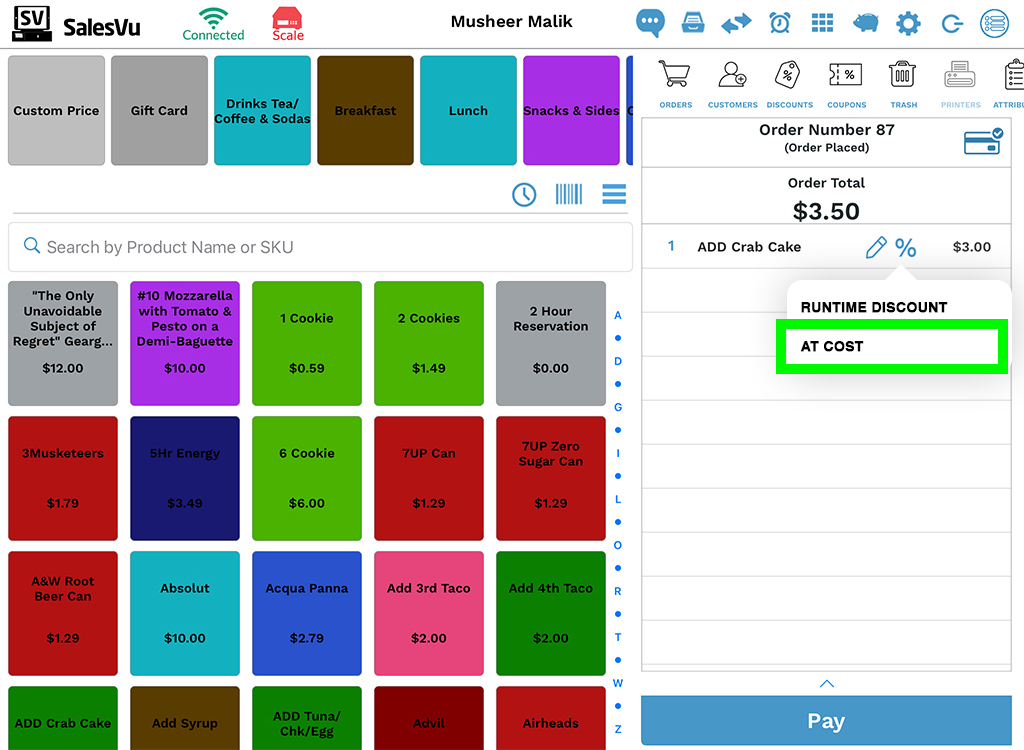Add 7UP Zero Sugar Can
1024x750 pixels.
[551, 478]
